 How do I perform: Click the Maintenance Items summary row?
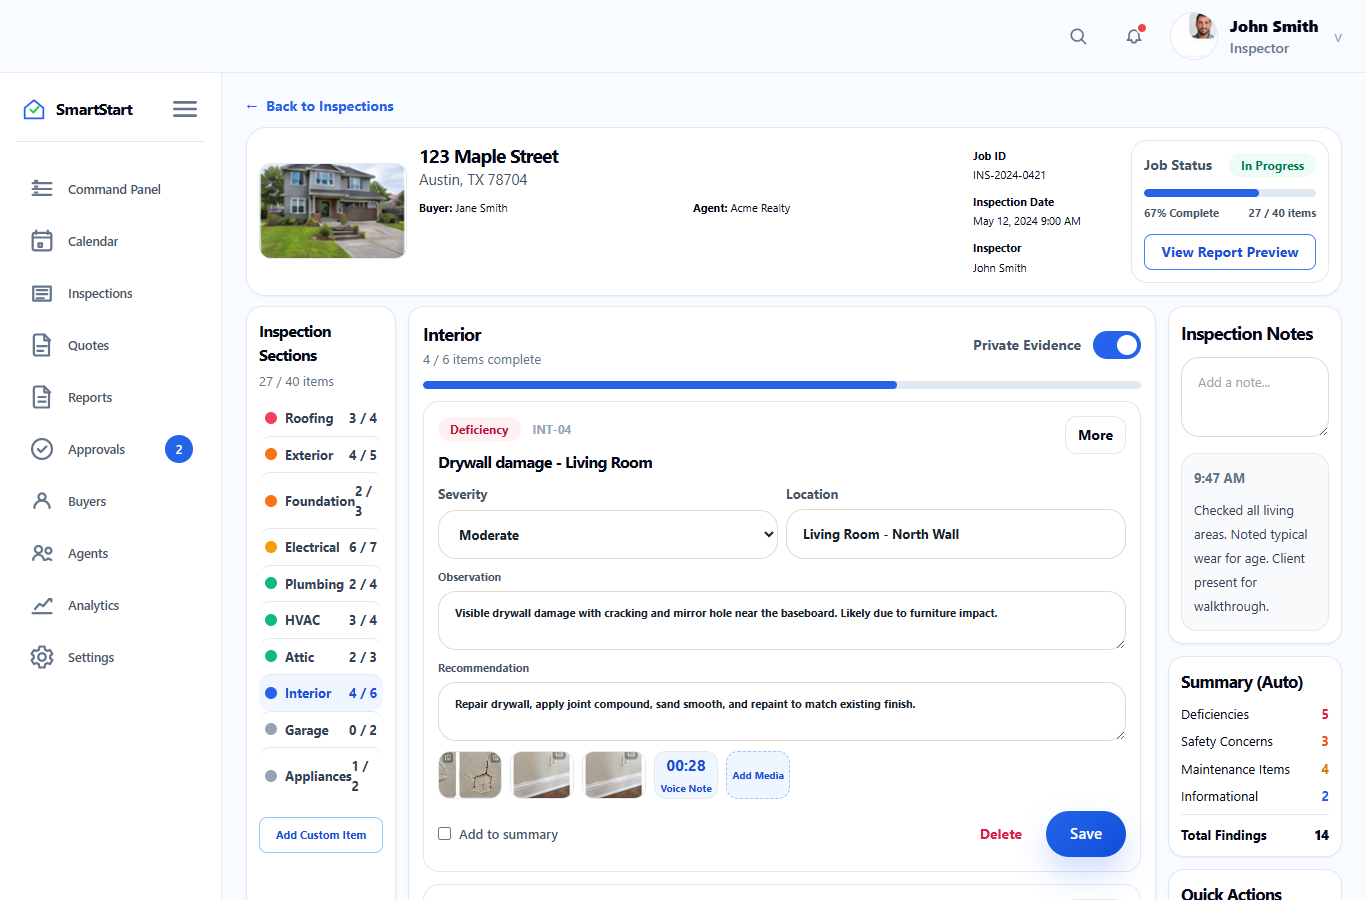[x=1255, y=769]
